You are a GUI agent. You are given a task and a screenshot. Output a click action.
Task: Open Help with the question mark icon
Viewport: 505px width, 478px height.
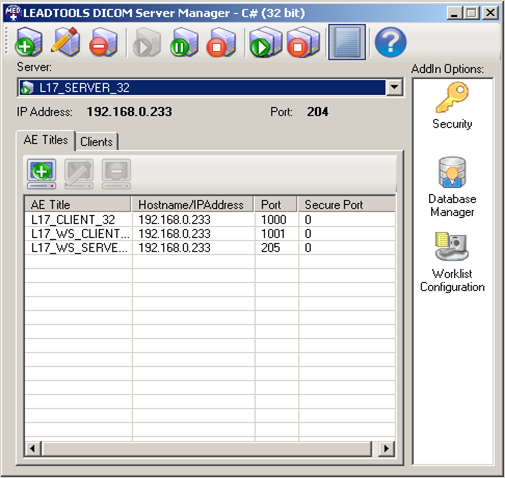click(391, 42)
